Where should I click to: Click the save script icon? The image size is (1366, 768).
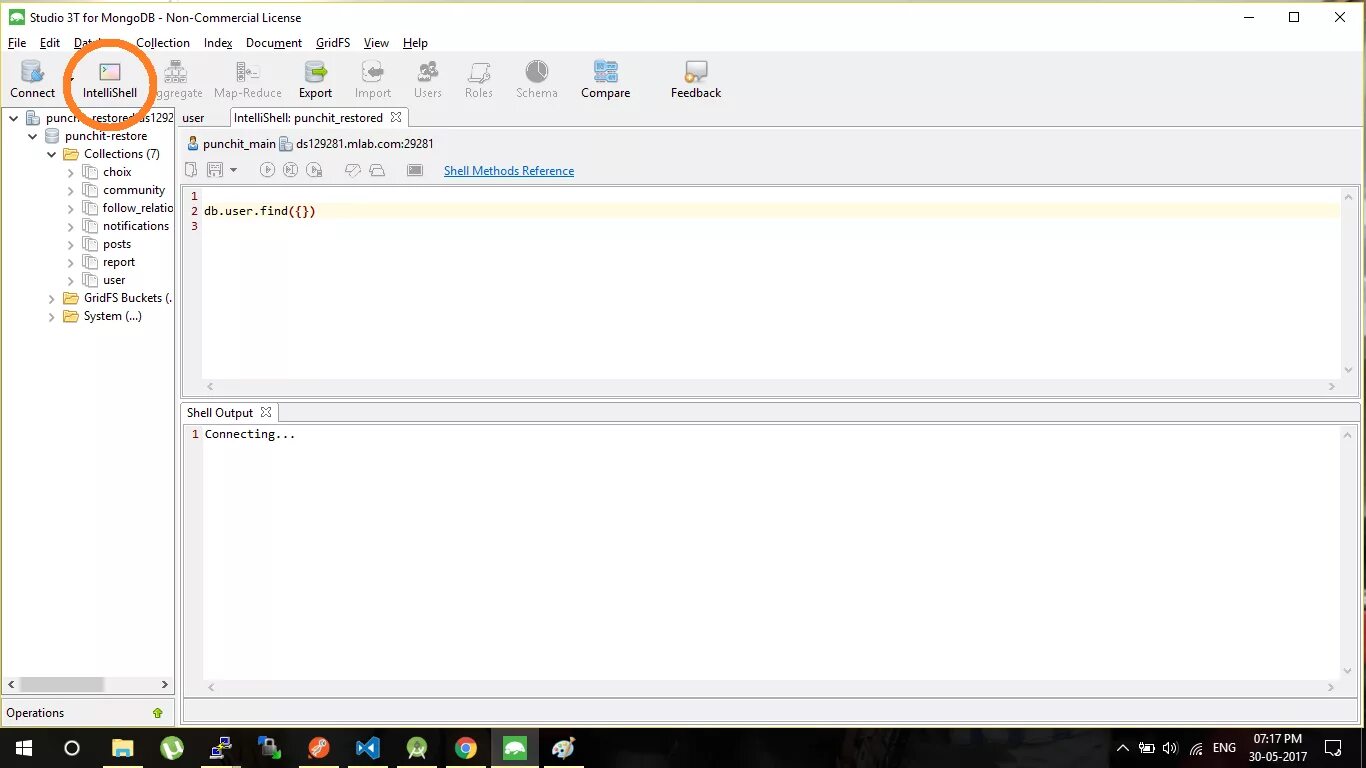point(214,170)
